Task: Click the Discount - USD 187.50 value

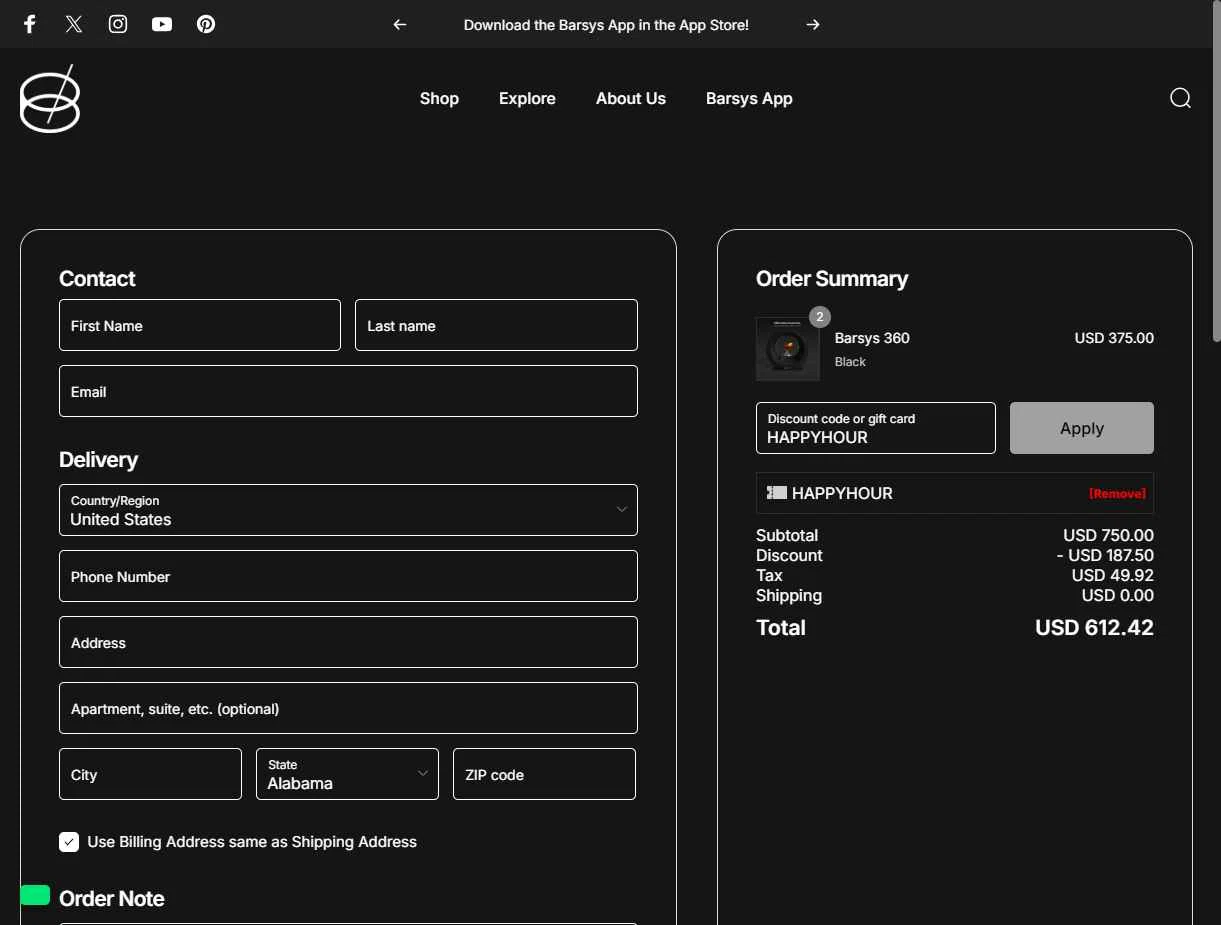Action: point(1105,555)
